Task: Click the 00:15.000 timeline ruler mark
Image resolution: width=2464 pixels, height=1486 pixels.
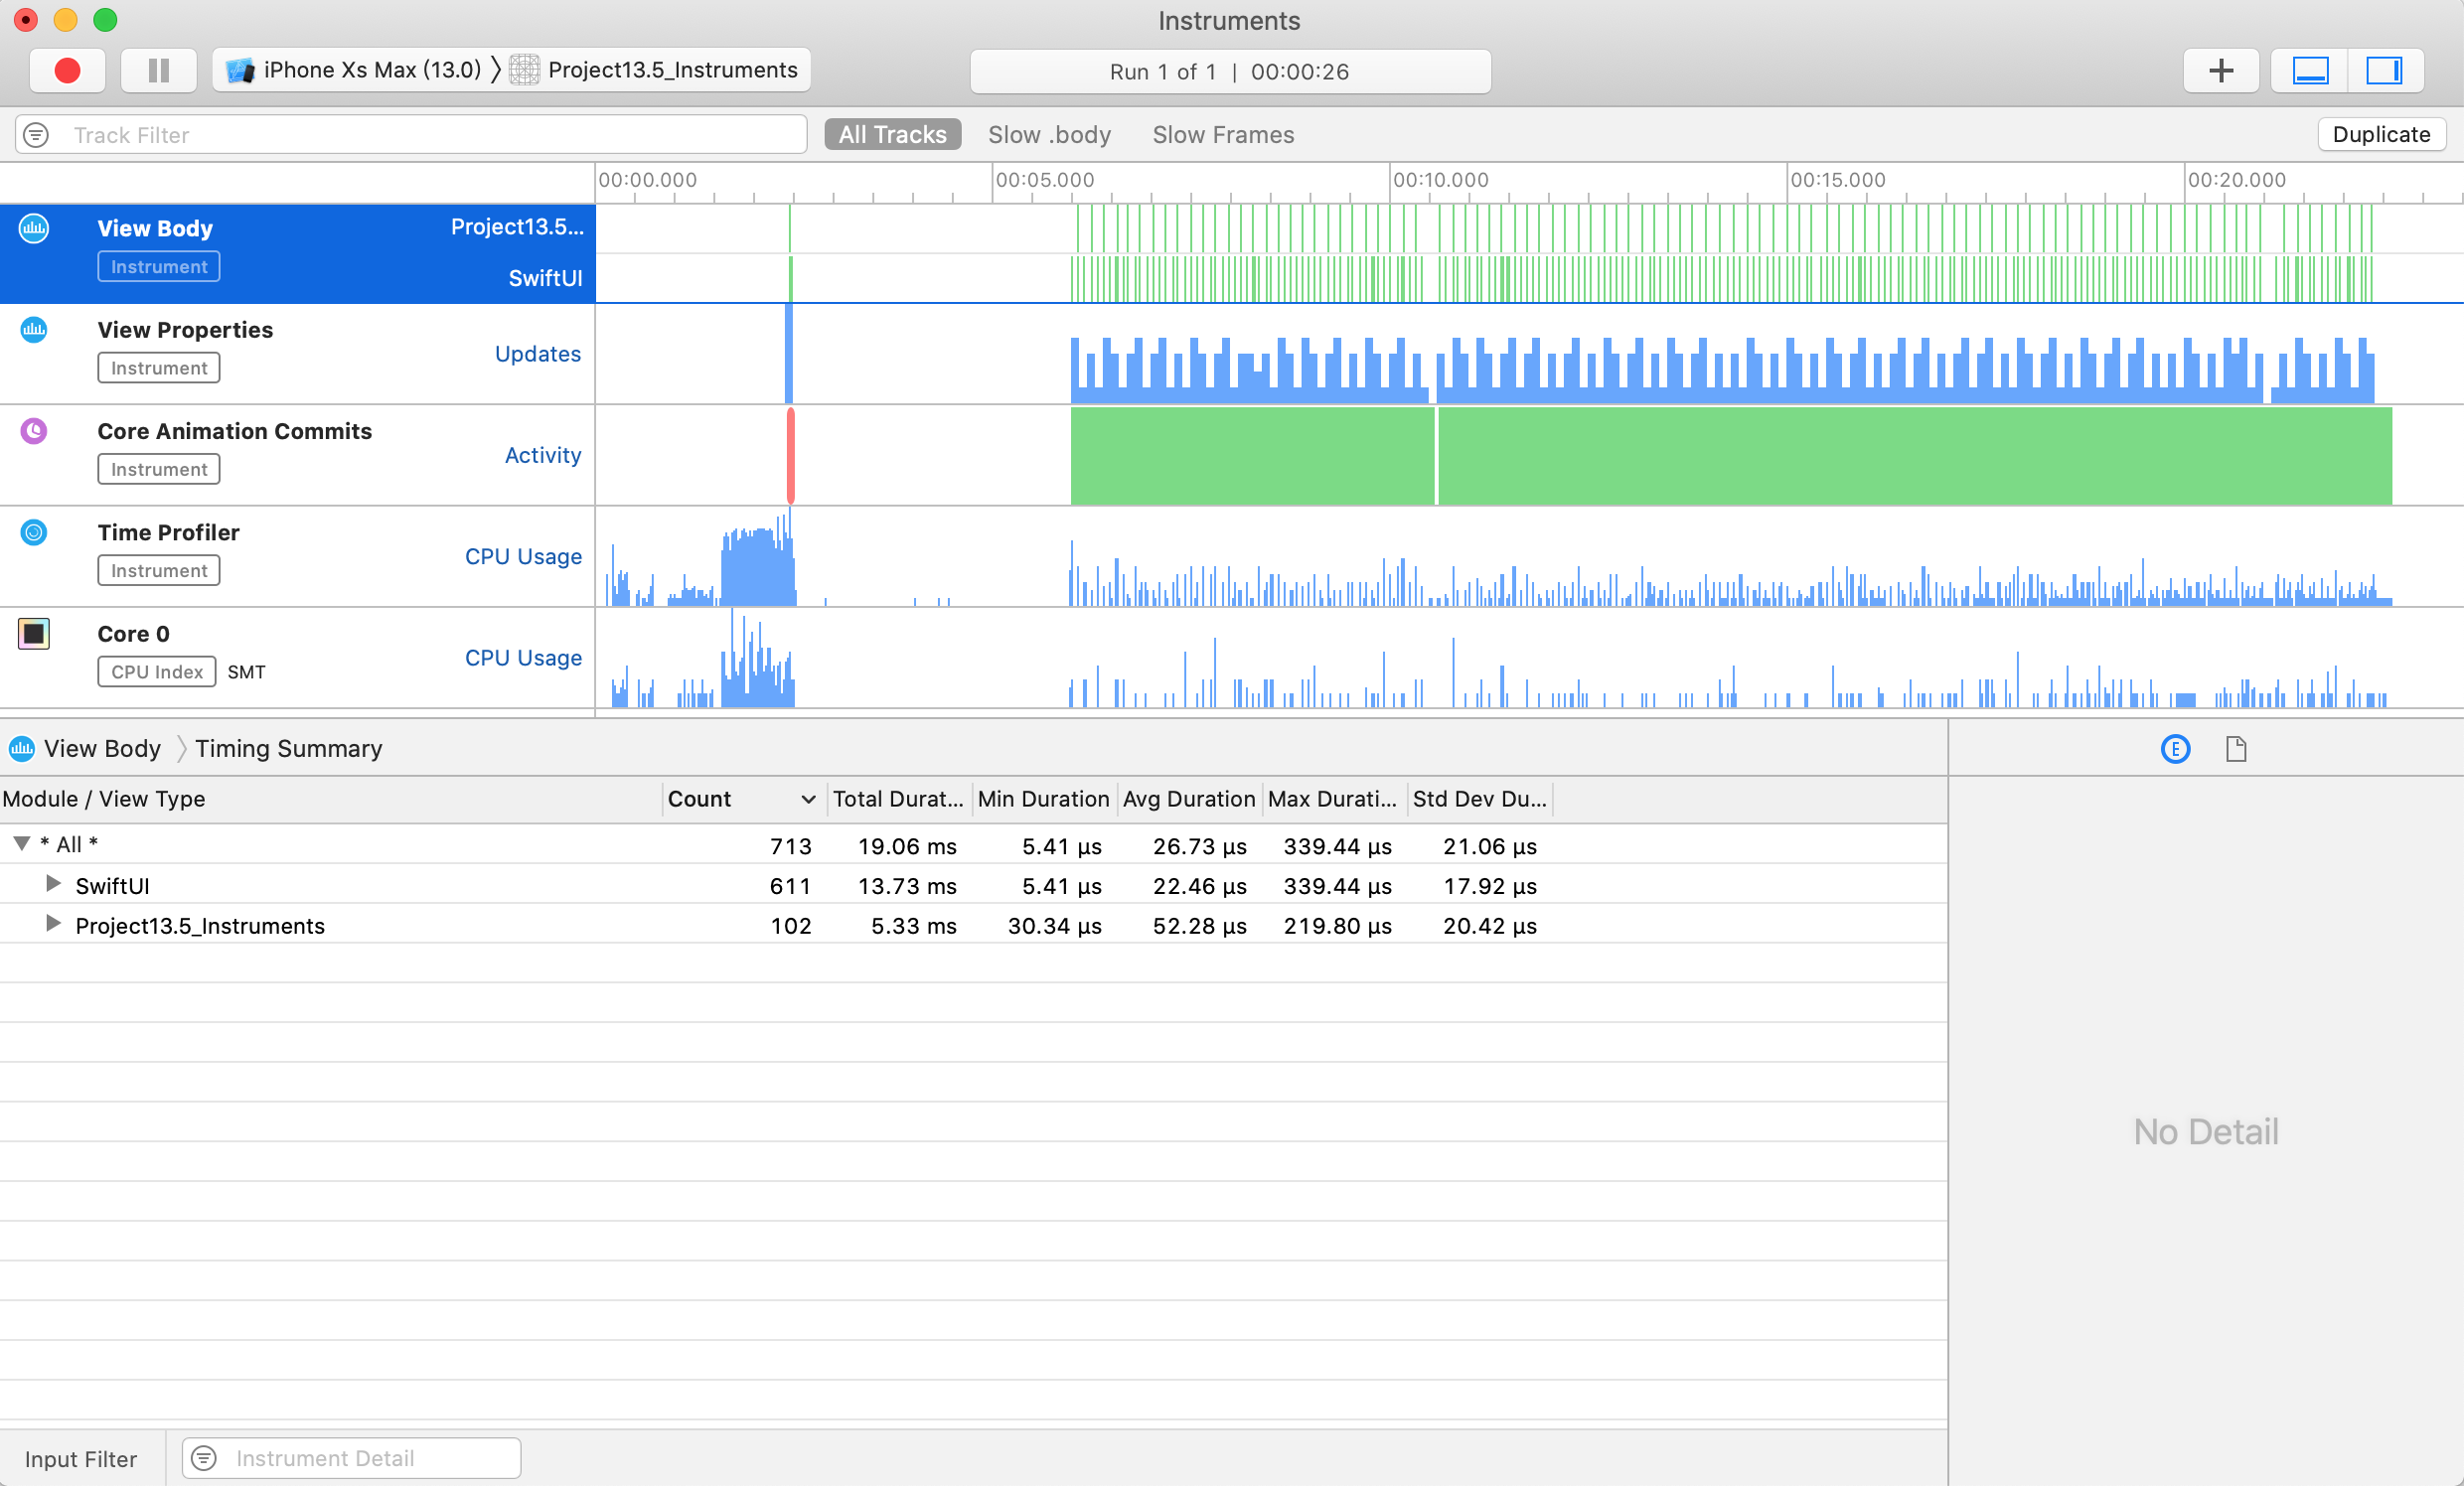Action: (x=1837, y=180)
